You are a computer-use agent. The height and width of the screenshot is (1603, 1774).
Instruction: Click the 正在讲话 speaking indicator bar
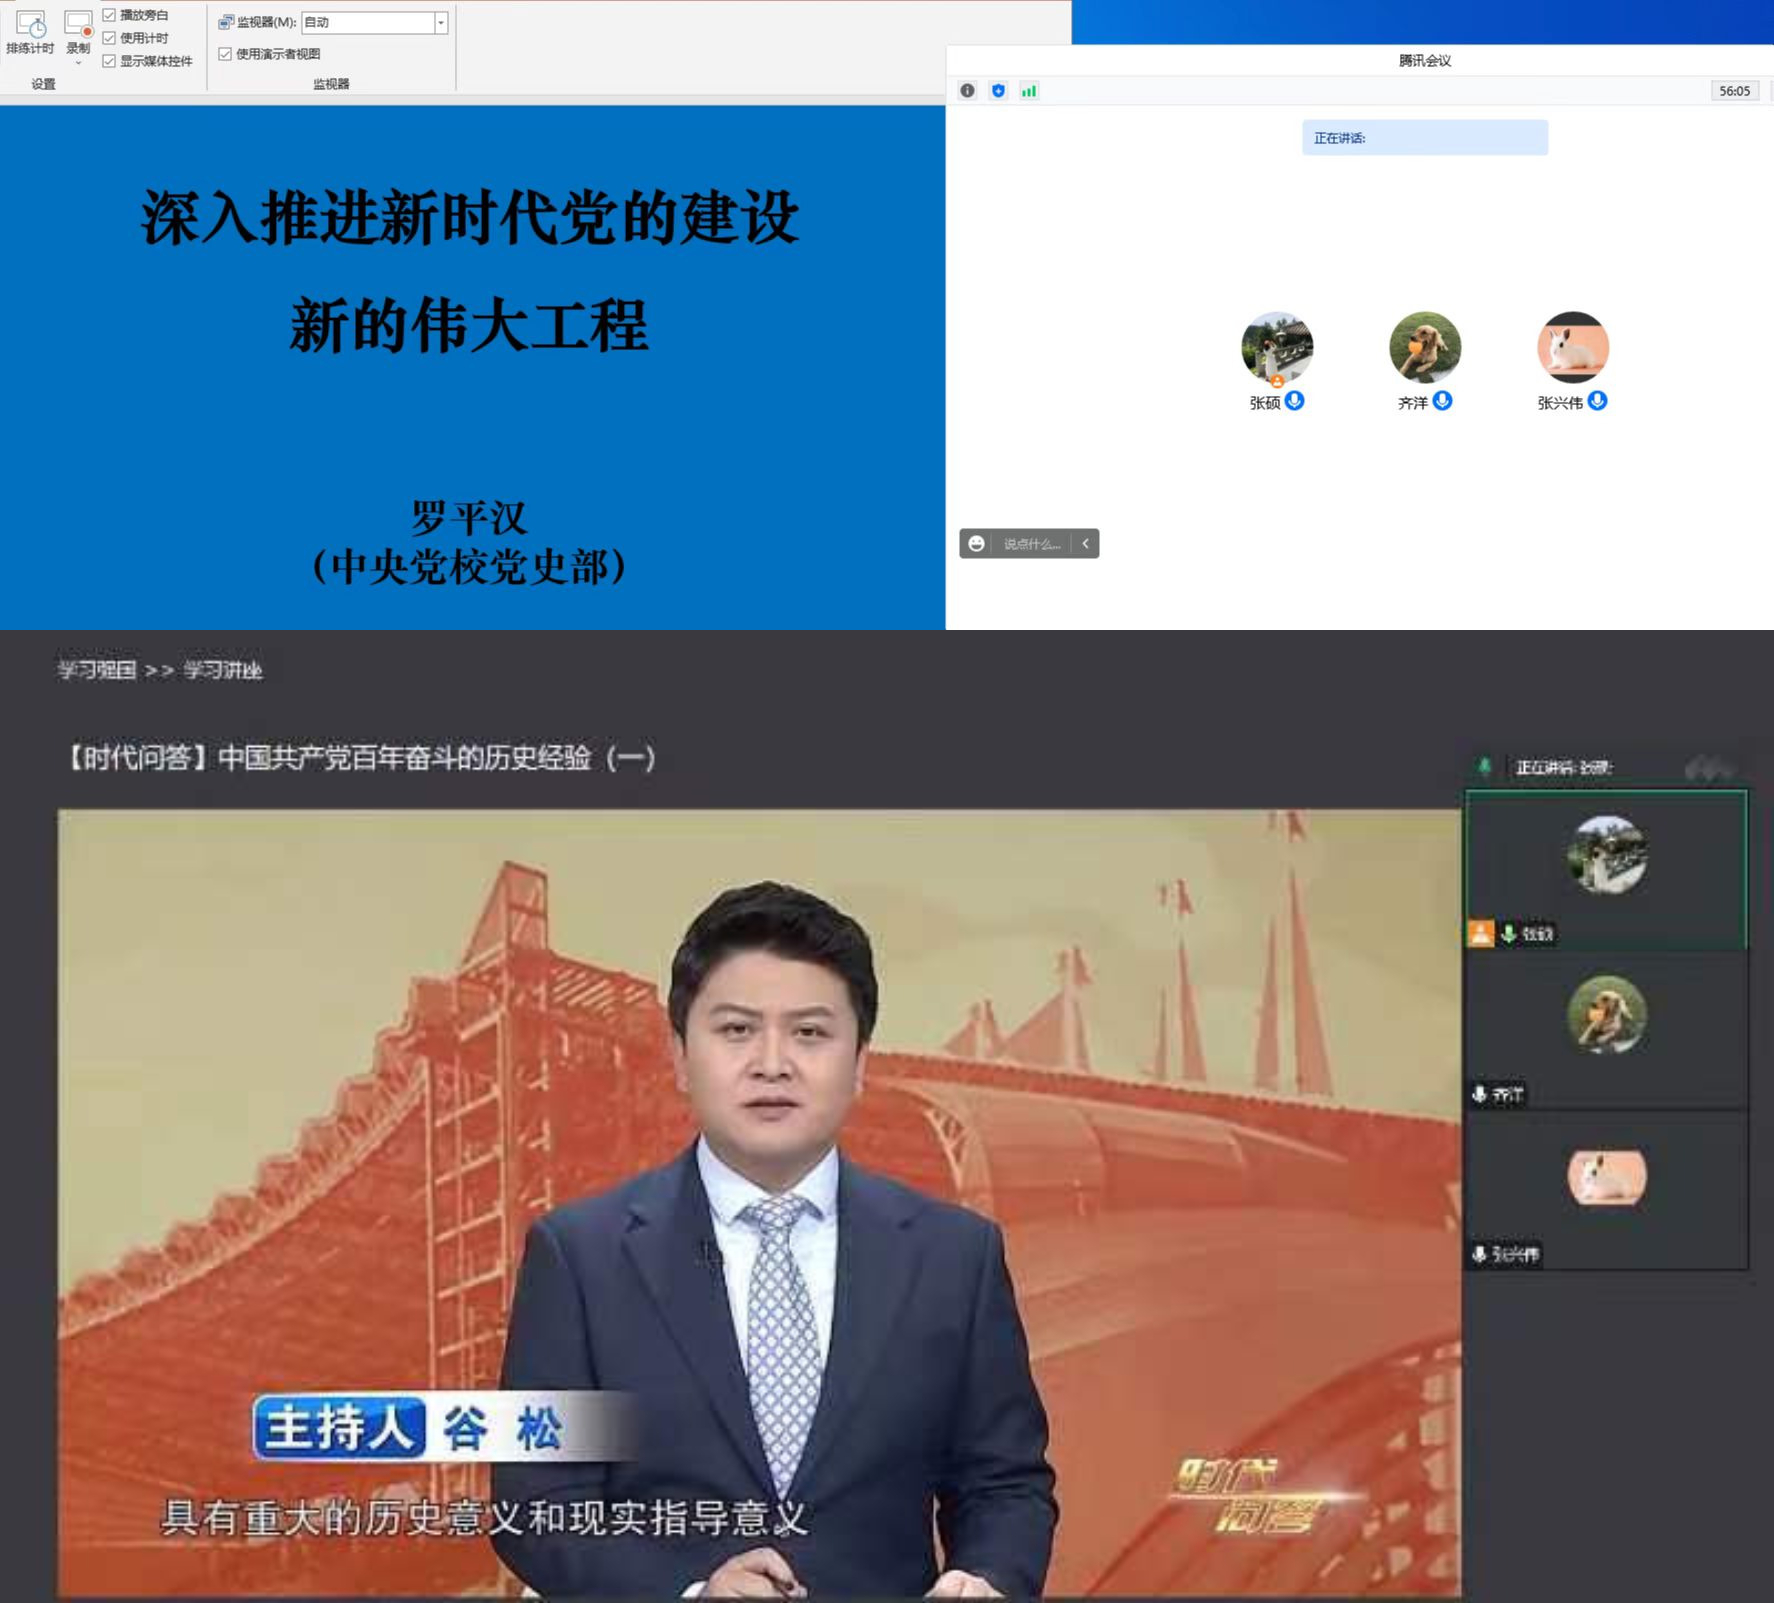pyautogui.click(x=1425, y=138)
